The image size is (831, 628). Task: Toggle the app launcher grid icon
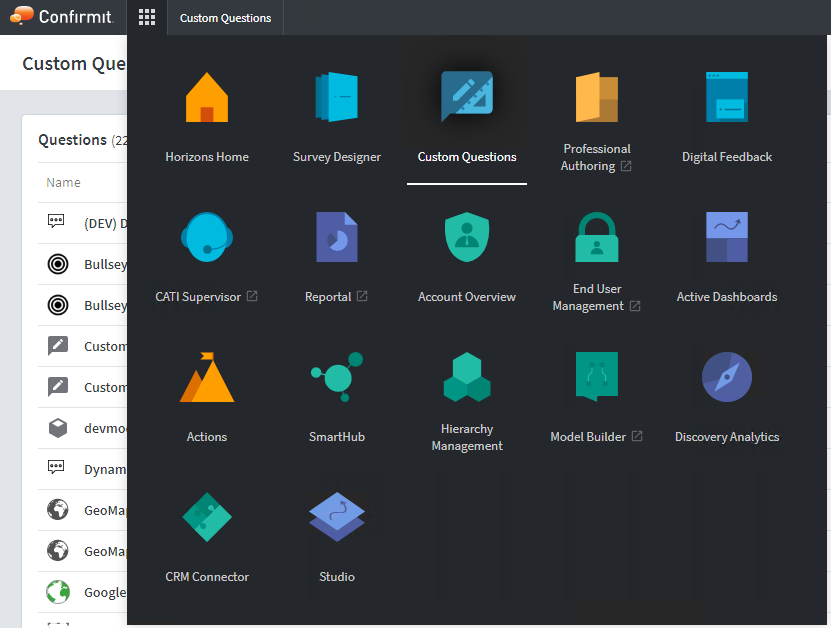(x=147, y=17)
